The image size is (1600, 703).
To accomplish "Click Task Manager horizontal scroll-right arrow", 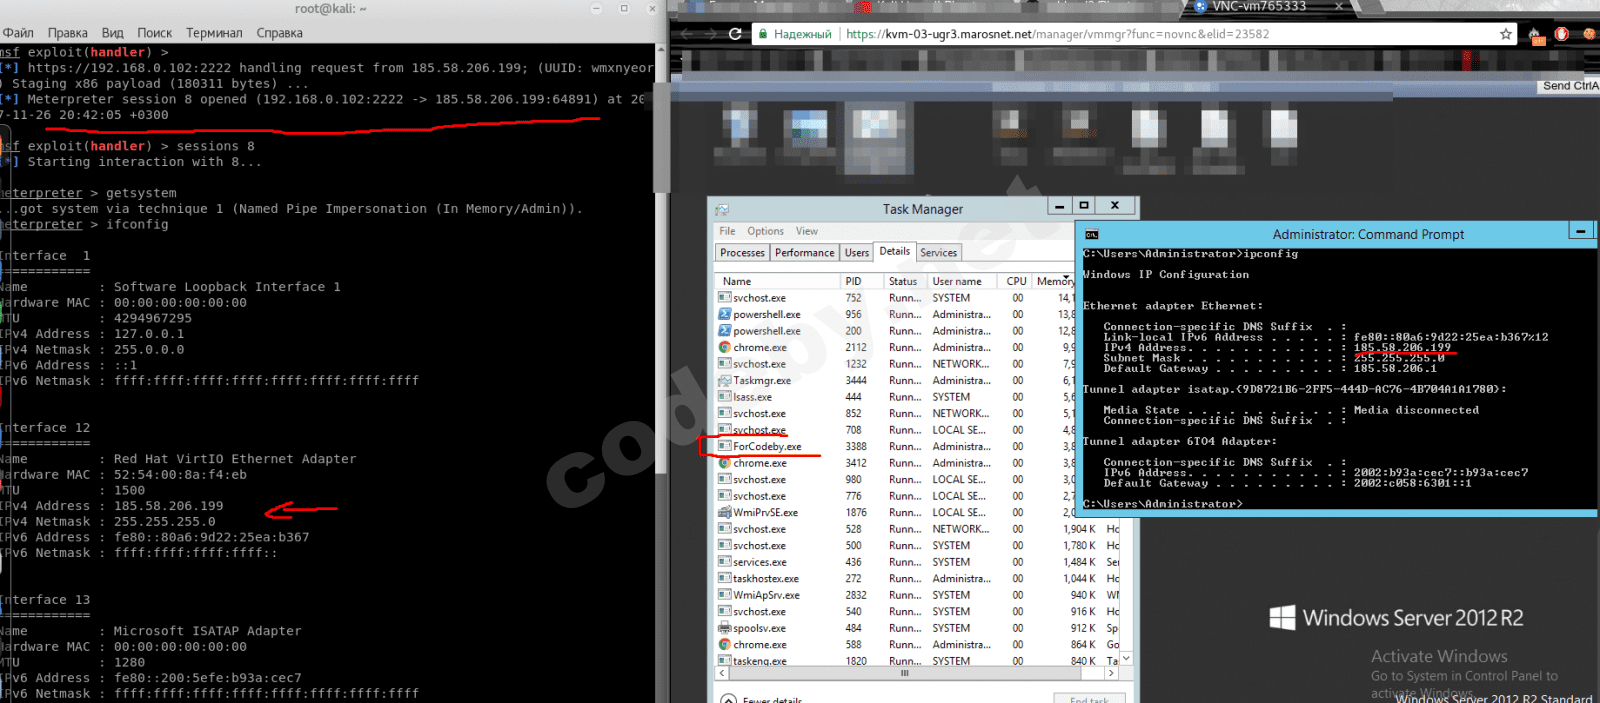I will (x=1113, y=673).
